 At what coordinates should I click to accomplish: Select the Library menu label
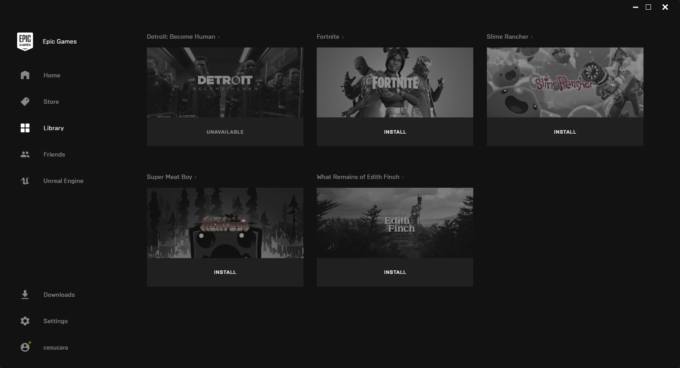point(53,128)
